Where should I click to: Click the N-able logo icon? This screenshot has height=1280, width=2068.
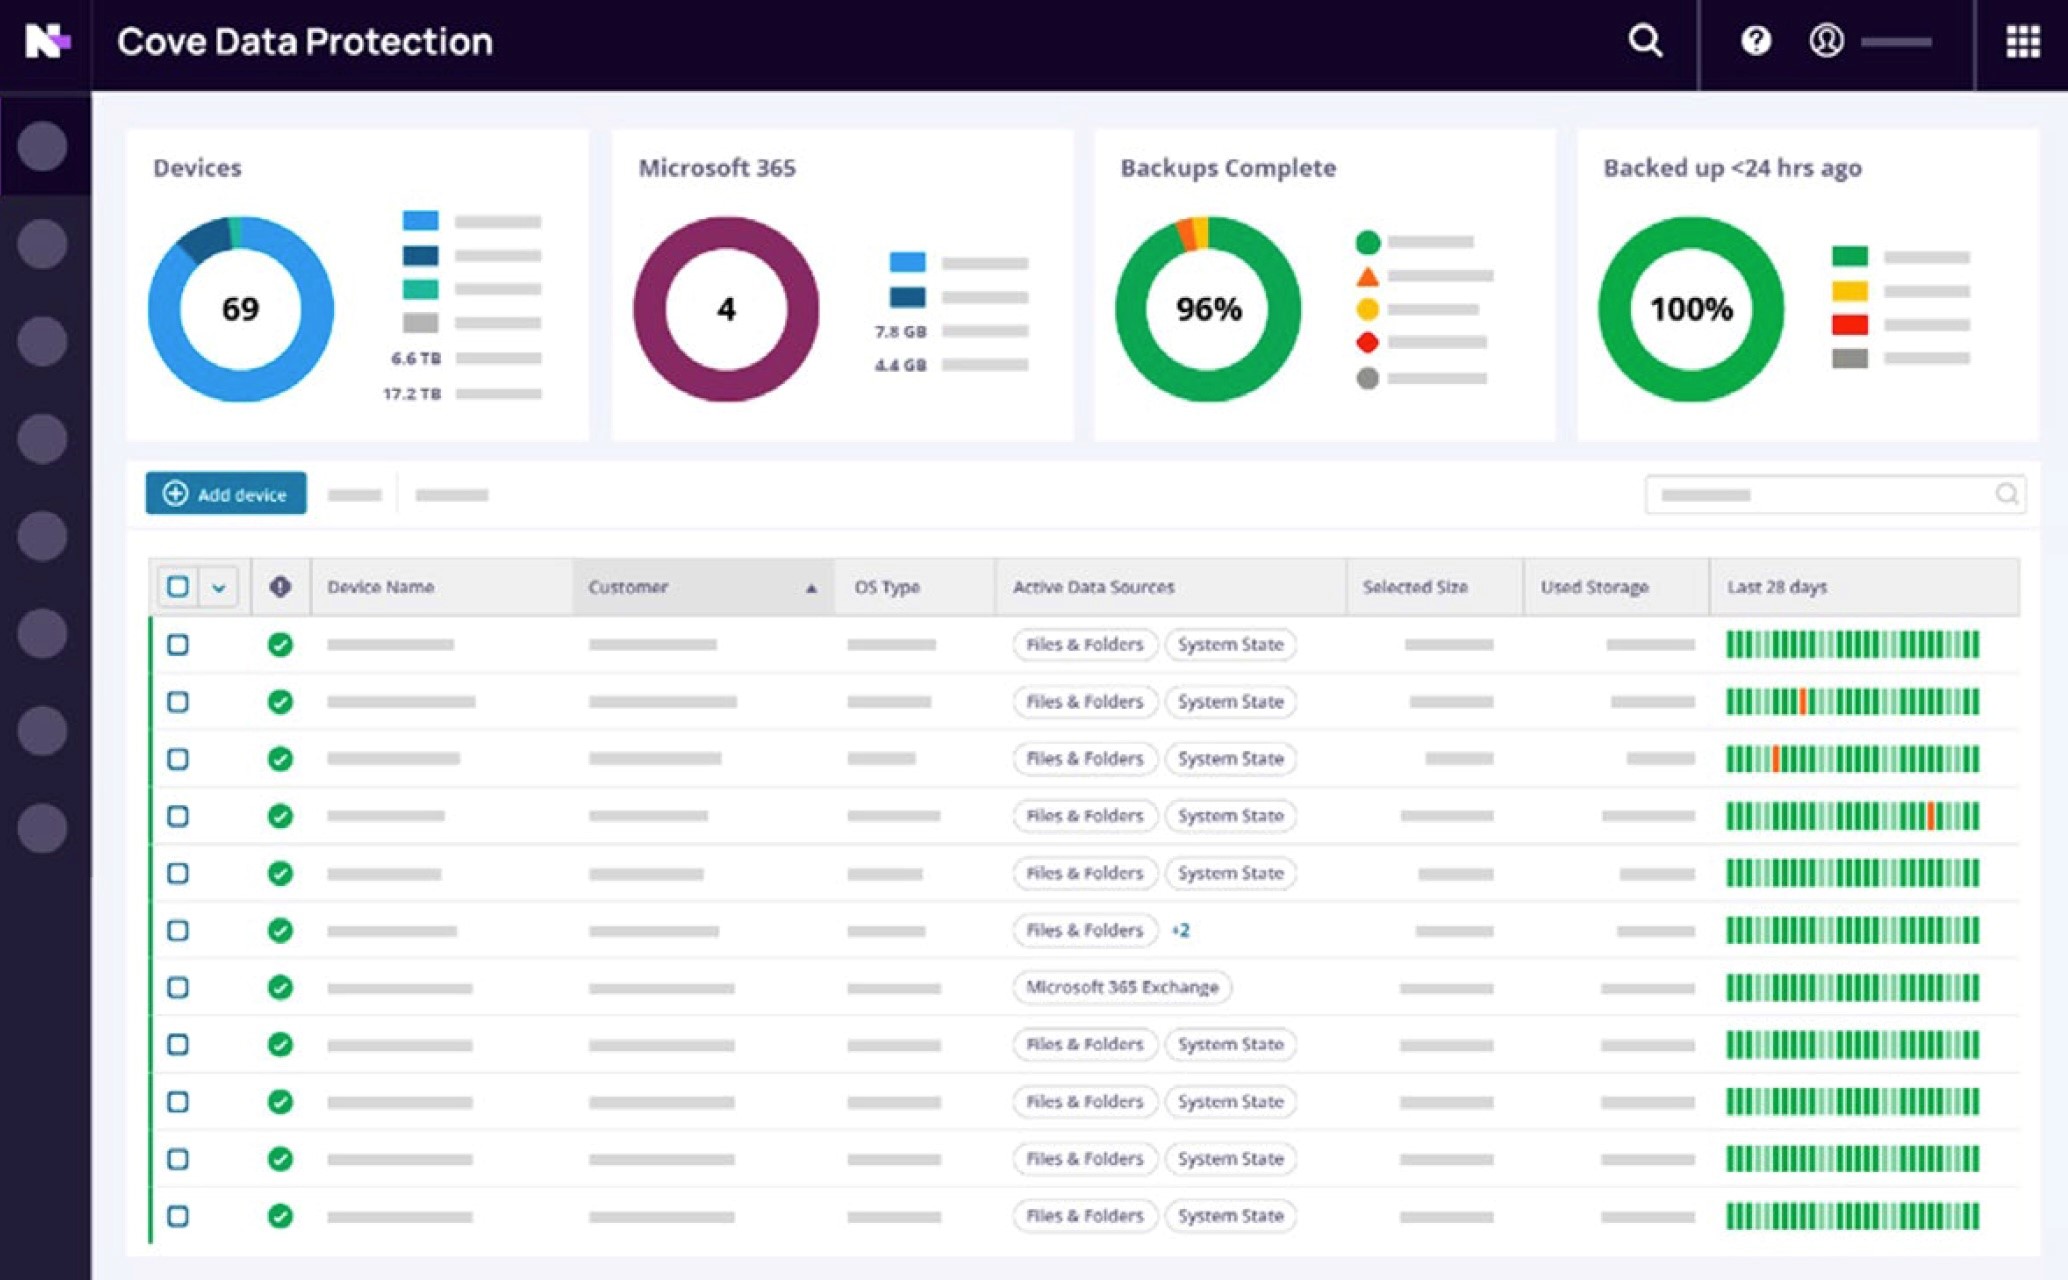click(46, 42)
